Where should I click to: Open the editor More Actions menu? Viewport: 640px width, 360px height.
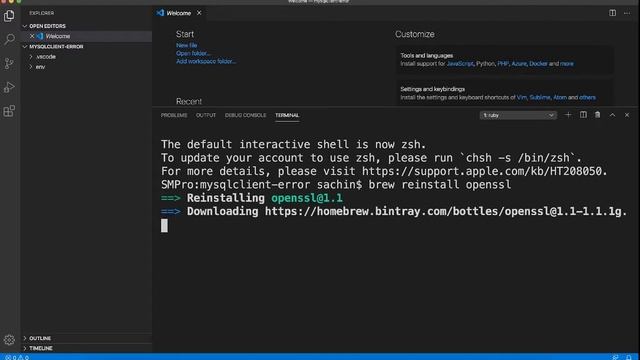[627, 13]
